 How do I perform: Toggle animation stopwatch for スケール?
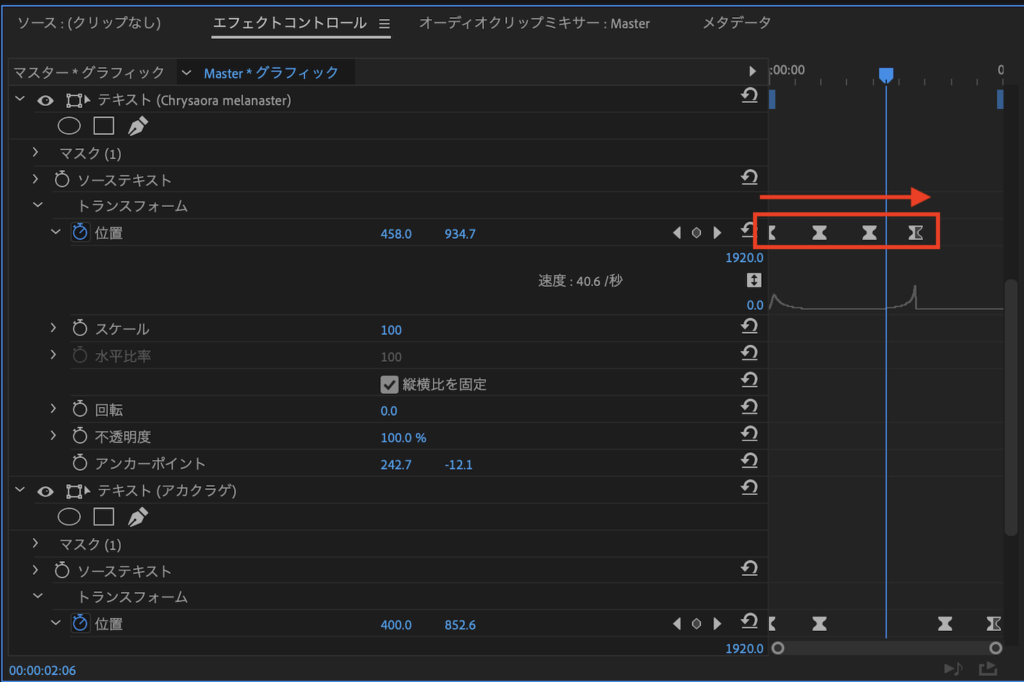(80, 328)
